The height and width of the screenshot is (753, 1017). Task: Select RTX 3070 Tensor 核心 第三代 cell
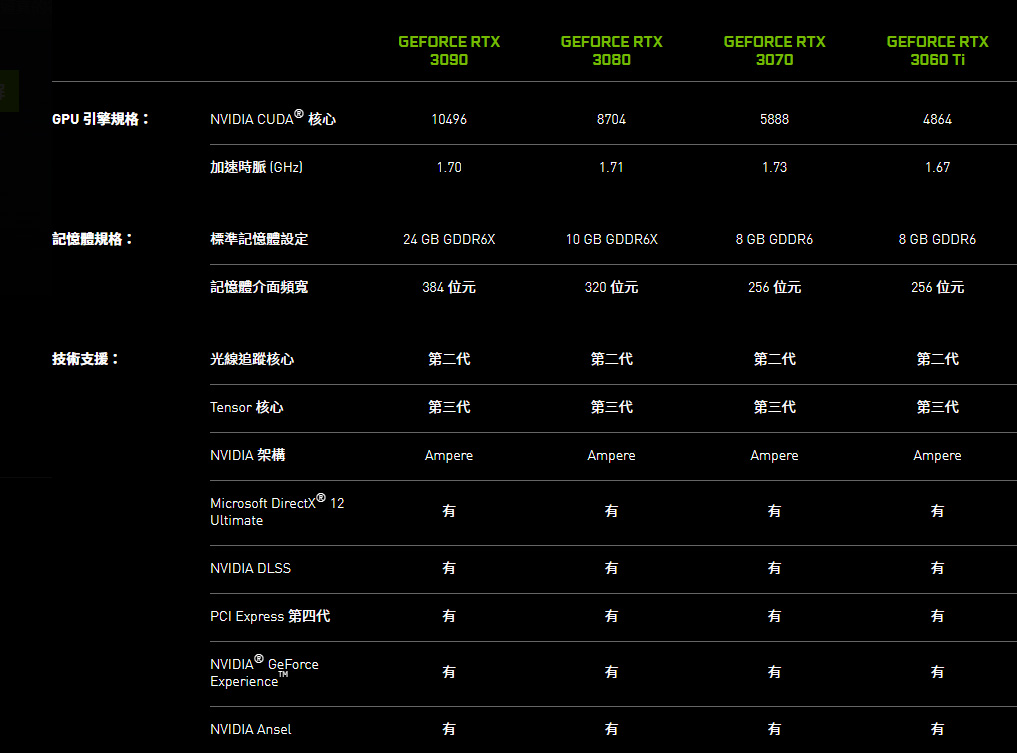pyautogui.click(x=774, y=407)
